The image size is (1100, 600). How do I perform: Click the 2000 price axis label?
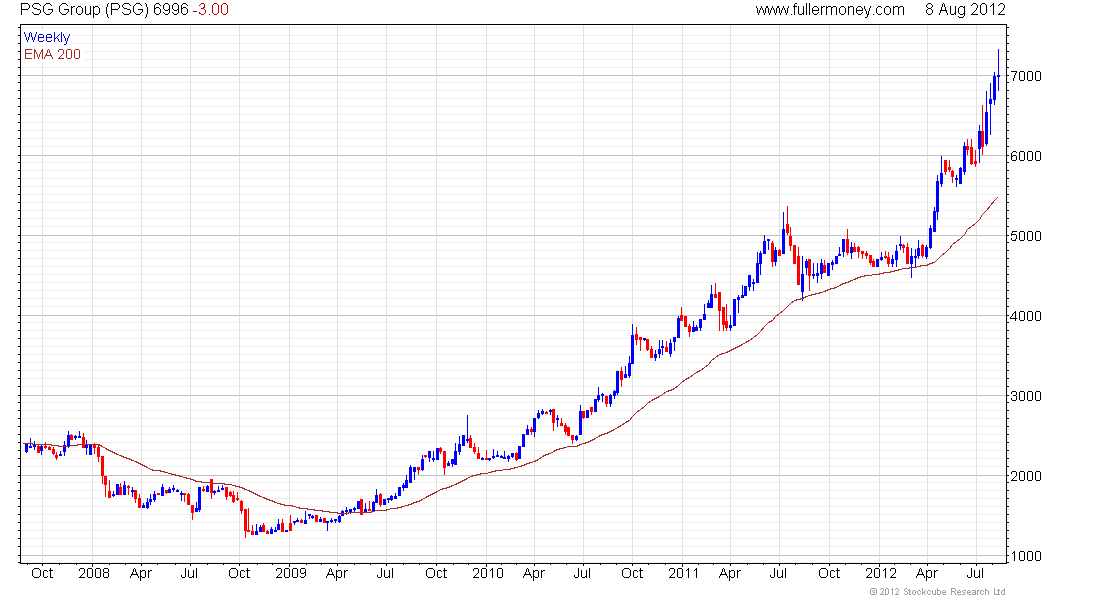(x=1026, y=476)
